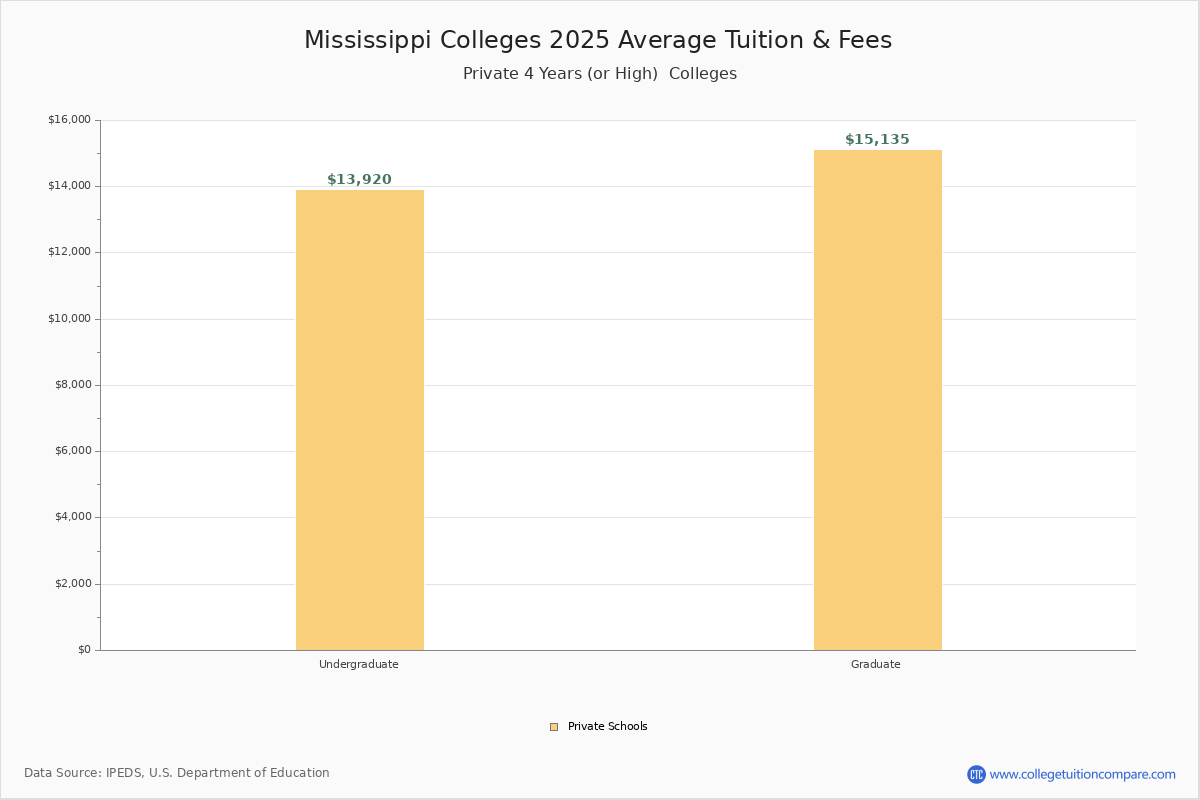Open the www.collegetuitioncompare.com link
The image size is (1200, 800).
tap(1082, 774)
